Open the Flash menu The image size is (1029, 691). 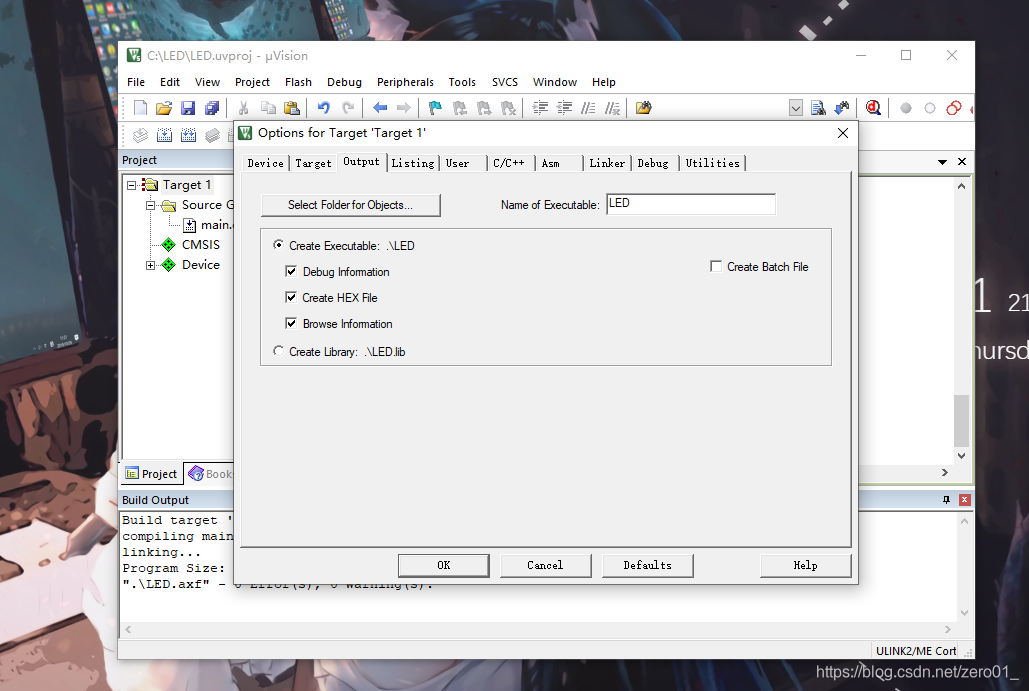coord(298,82)
